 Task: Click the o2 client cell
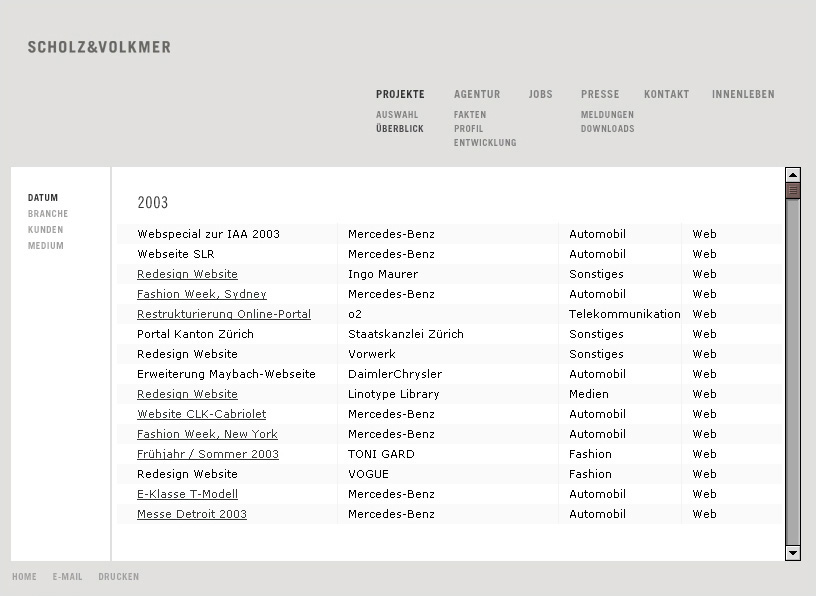click(x=355, y=314)
